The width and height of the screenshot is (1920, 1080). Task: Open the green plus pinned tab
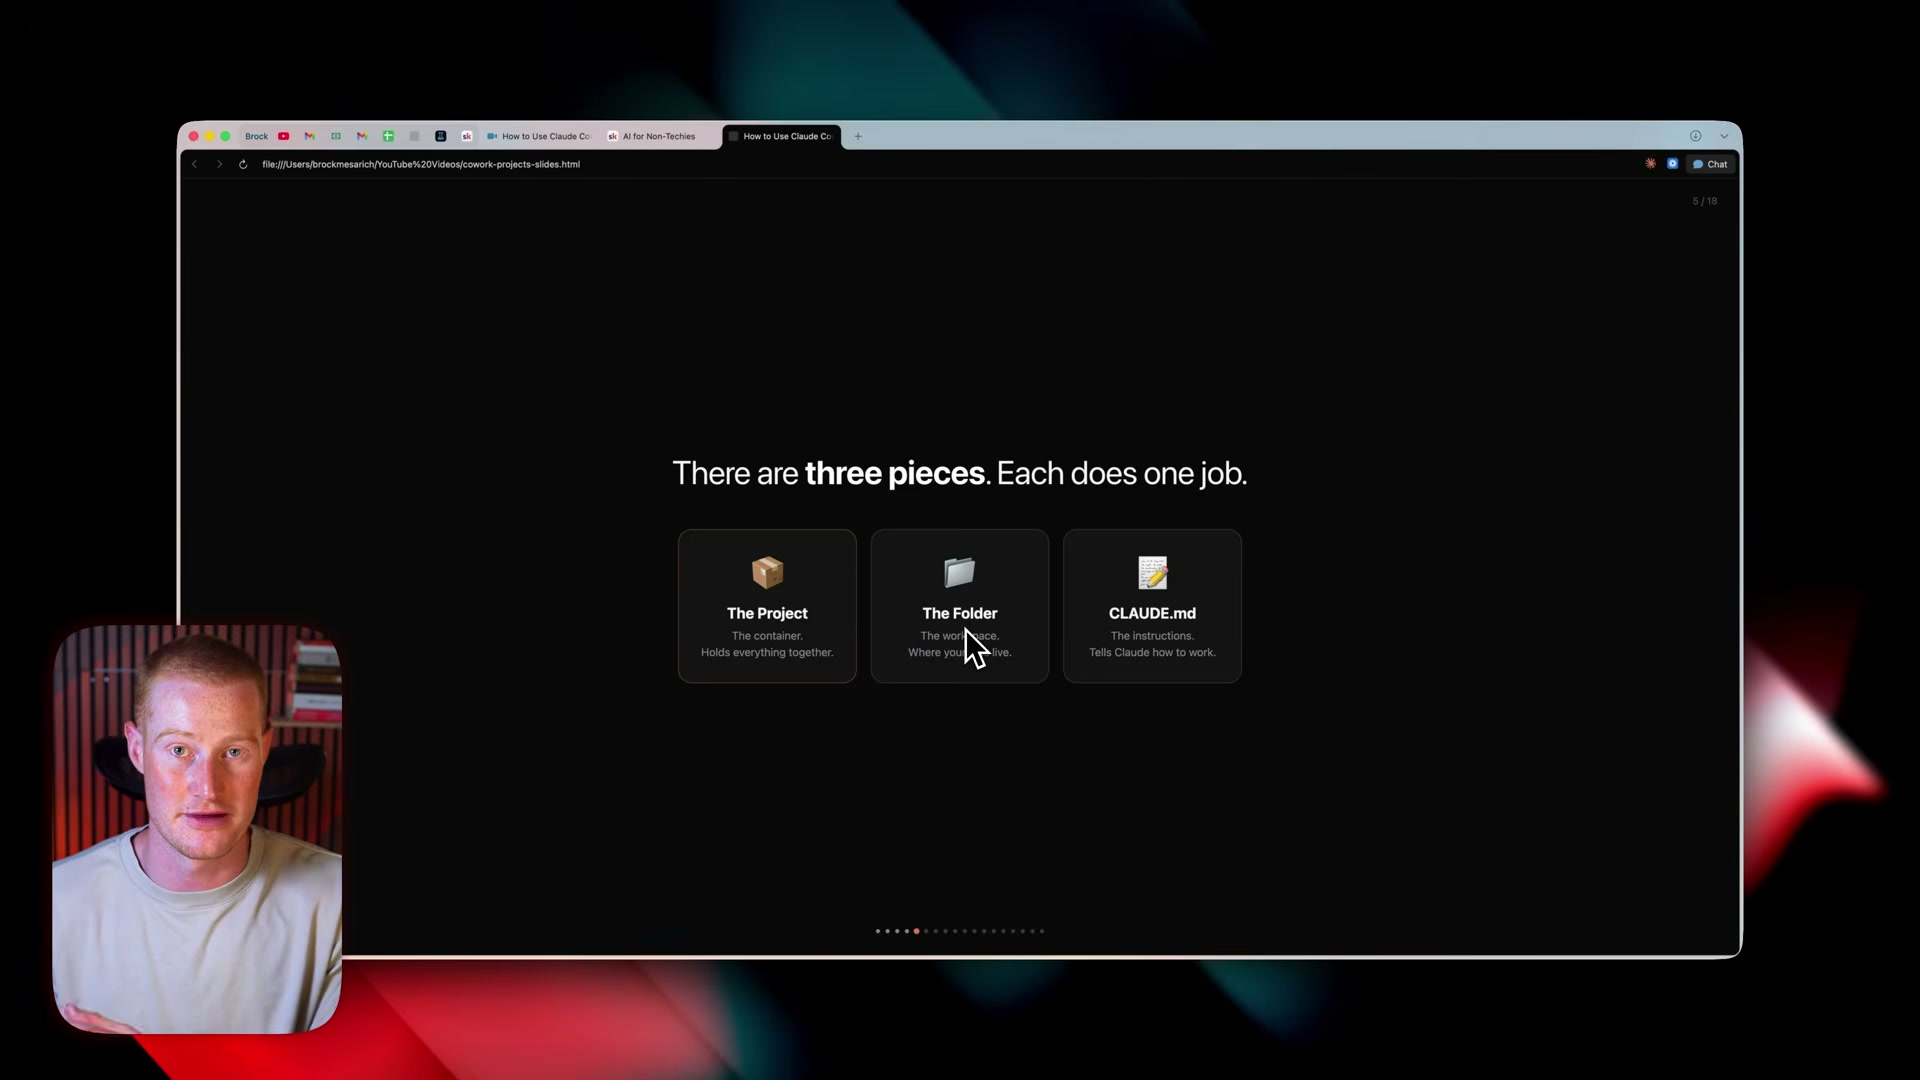pyautogui.click(x=388, y=136)
